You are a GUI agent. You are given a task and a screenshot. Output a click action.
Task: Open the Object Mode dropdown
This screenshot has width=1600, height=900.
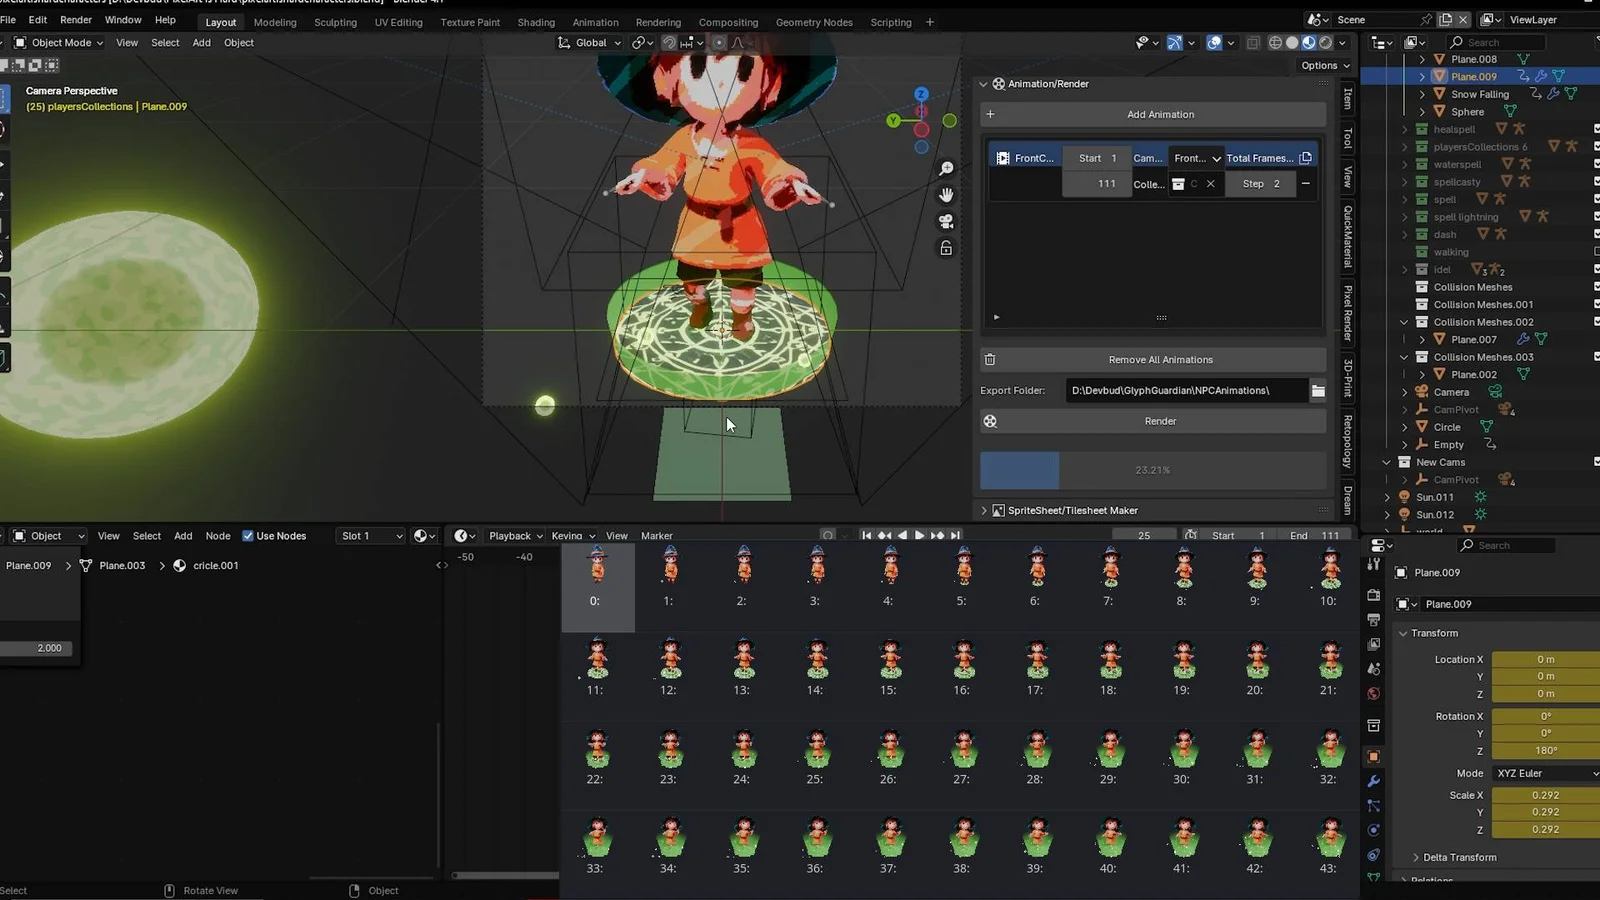pyautogui.click(x=60, y=43)
